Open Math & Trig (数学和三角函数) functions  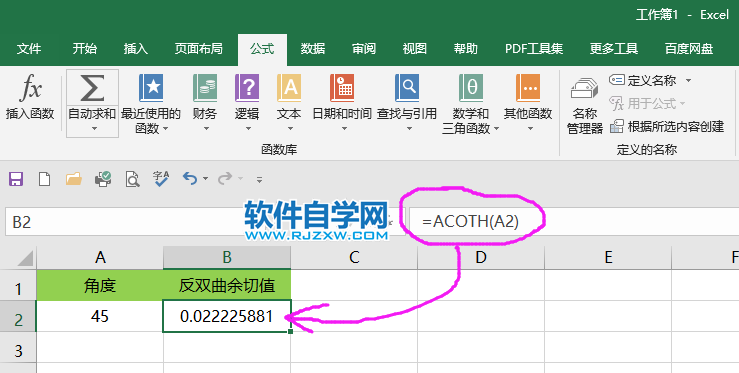tap(470, 104)
